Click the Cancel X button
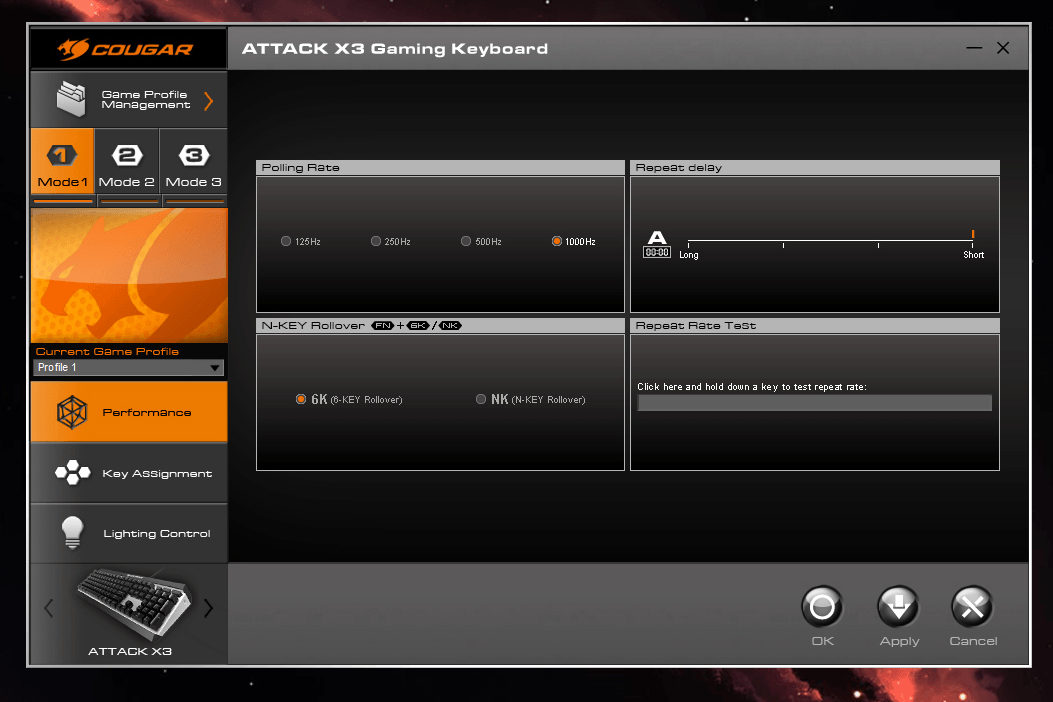The width and height of the screenshot is (1053, 702). pyautogui.click(x=972, y=607)
